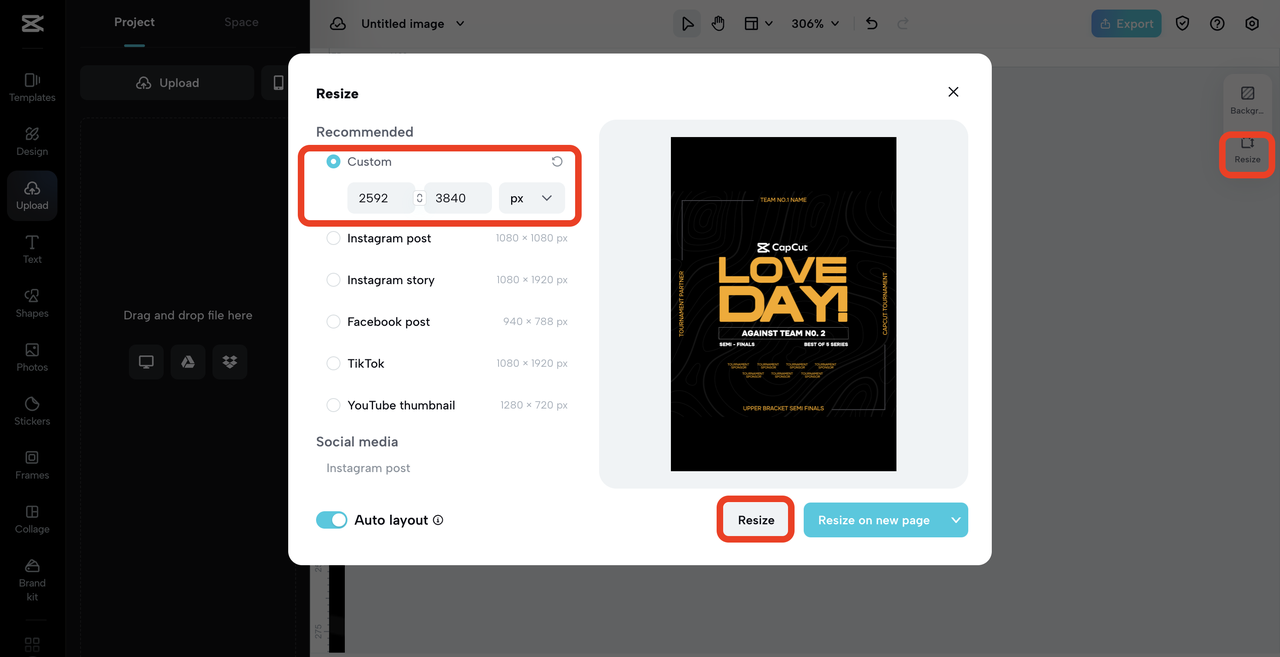Click the Resize button in dialog
Image resolution: width=1280 pixels, height=657 pixels.
756,520
